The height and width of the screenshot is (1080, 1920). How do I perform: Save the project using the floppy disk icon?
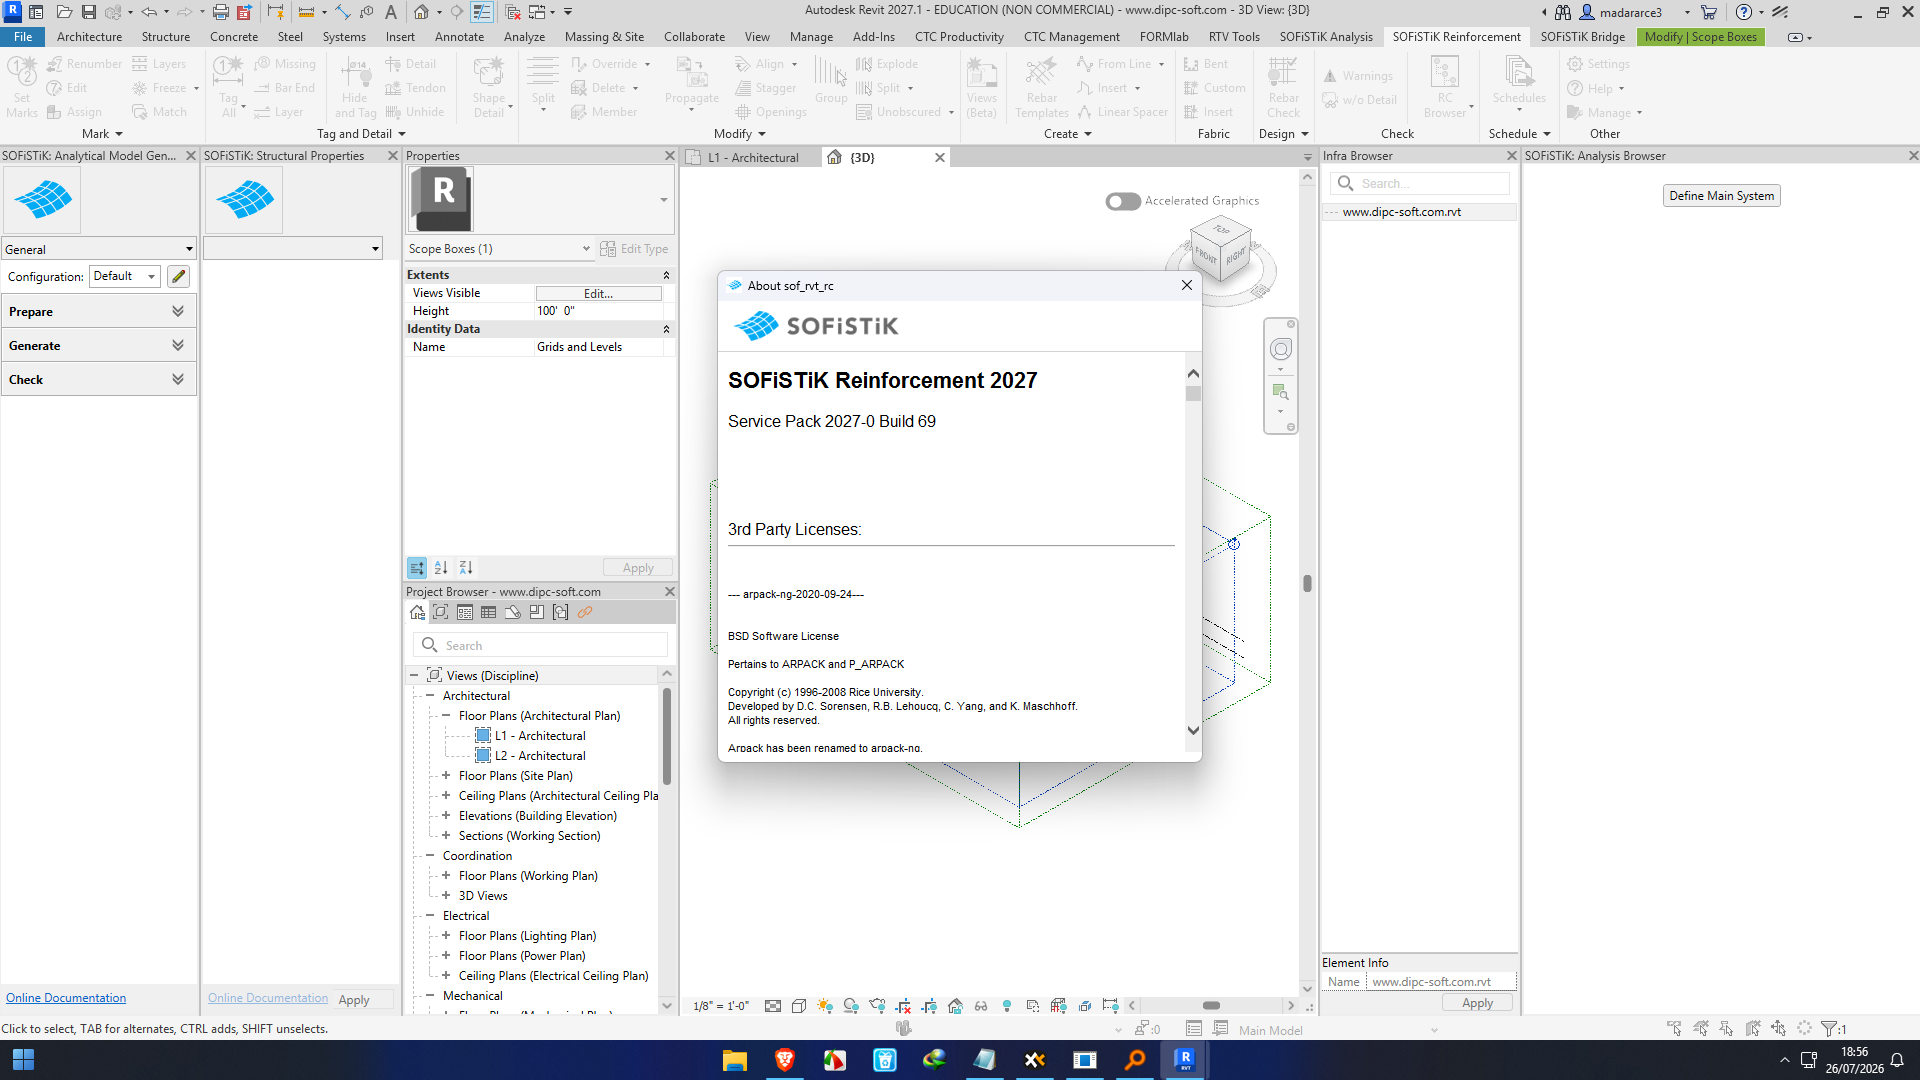(89, 12)
